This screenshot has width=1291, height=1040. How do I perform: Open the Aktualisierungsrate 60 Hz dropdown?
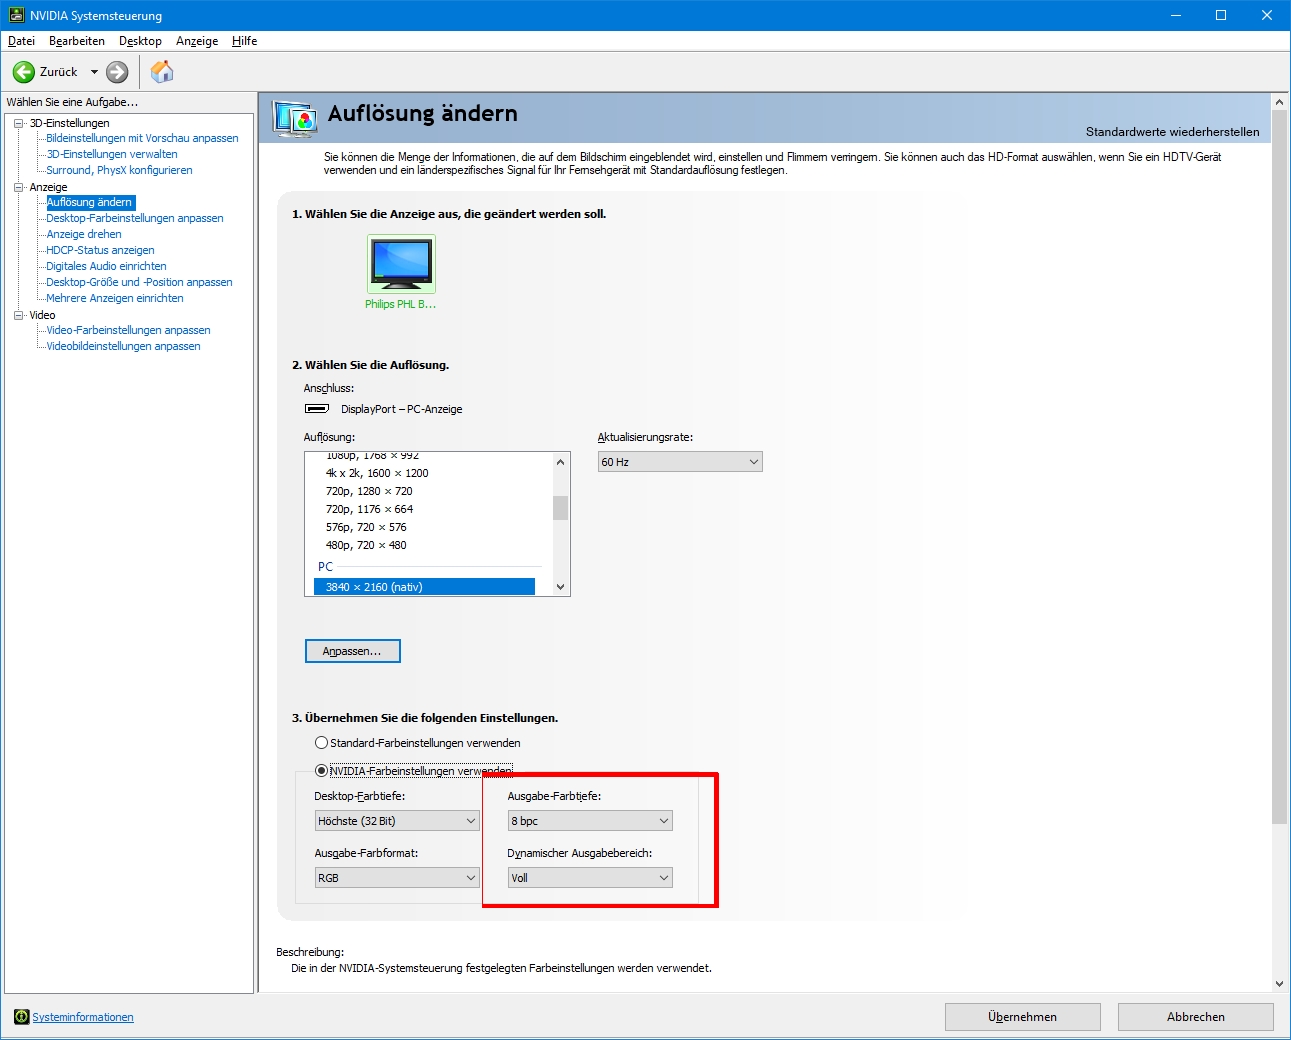680,462
